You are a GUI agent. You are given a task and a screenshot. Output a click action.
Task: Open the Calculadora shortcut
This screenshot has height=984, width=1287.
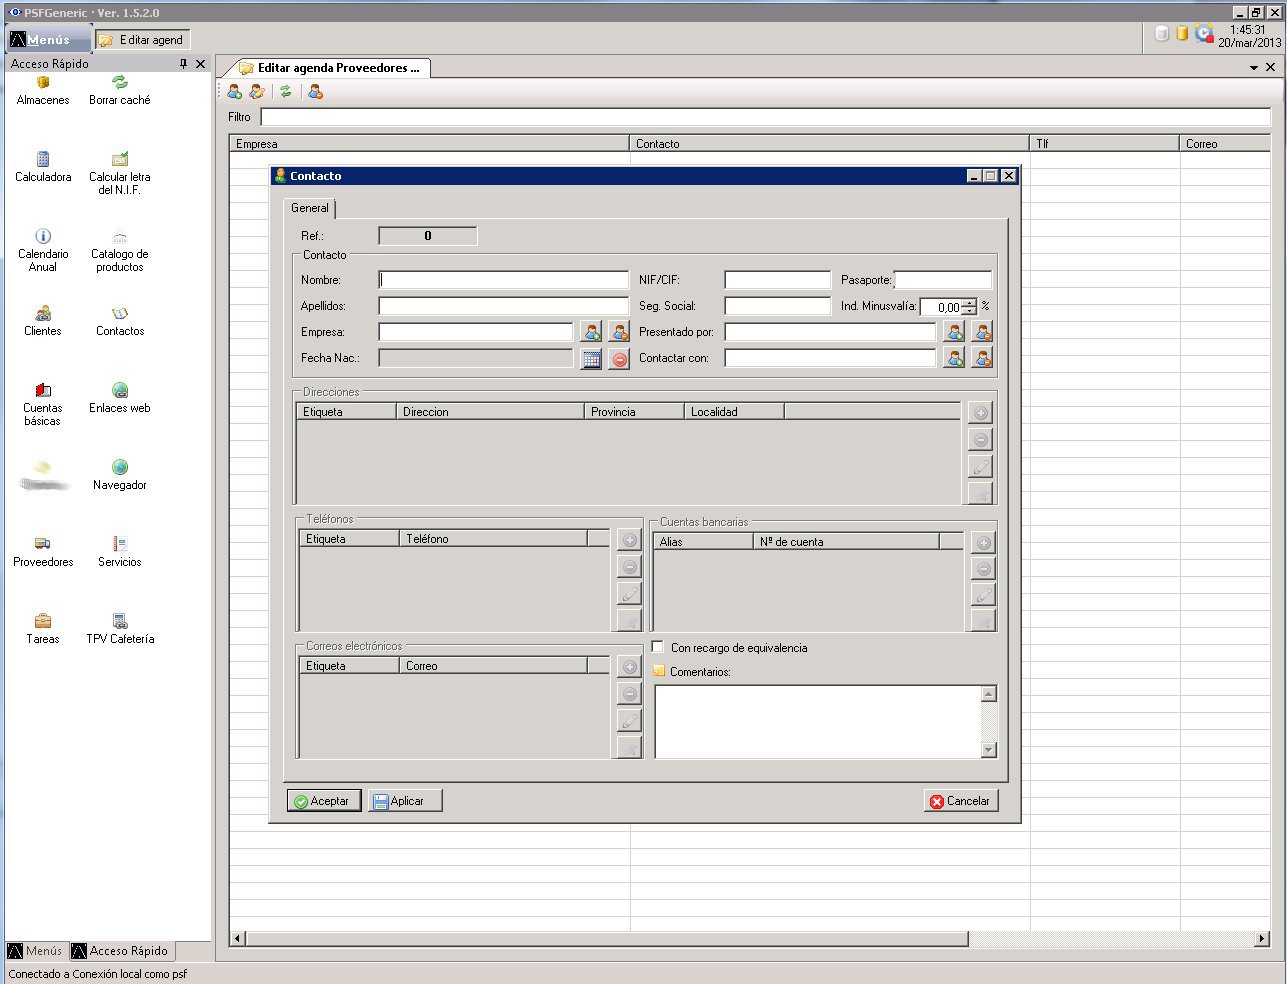tap(43, 167)
